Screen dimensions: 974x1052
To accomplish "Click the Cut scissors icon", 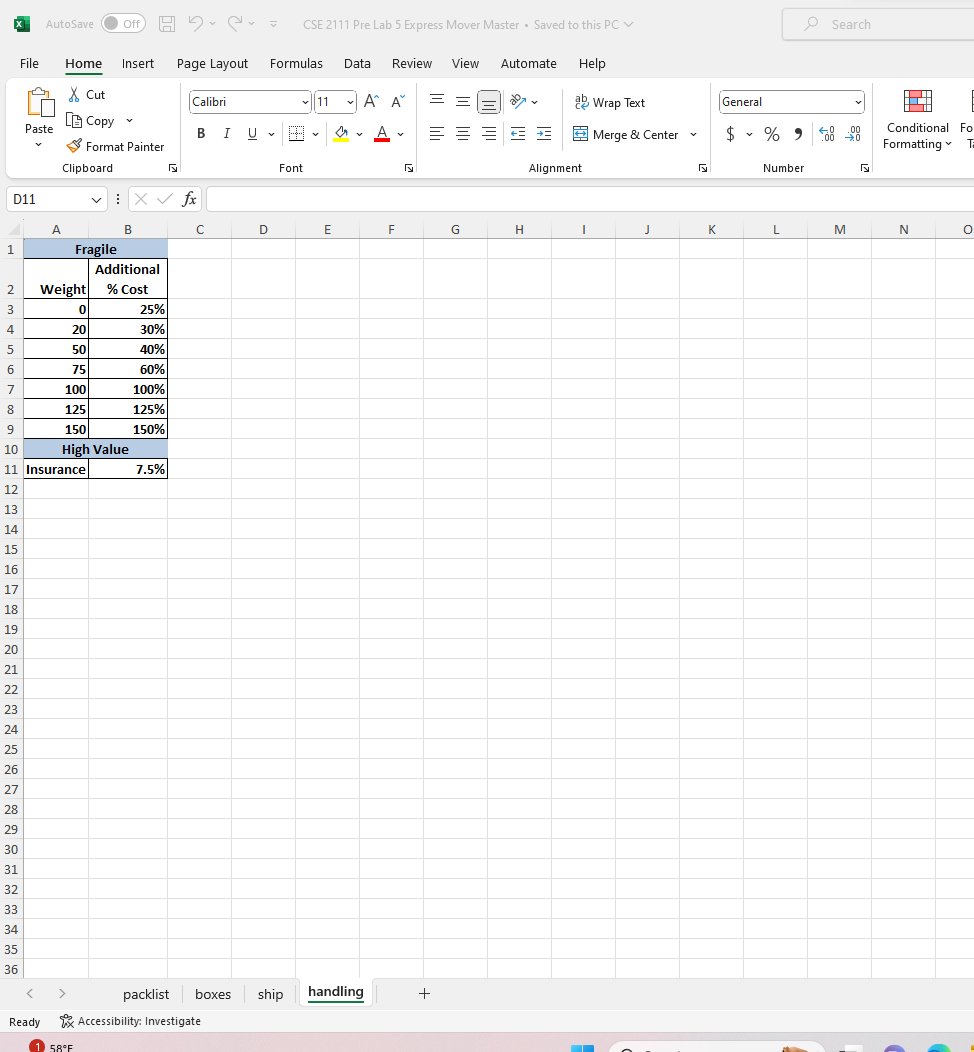I will (74, 95).
